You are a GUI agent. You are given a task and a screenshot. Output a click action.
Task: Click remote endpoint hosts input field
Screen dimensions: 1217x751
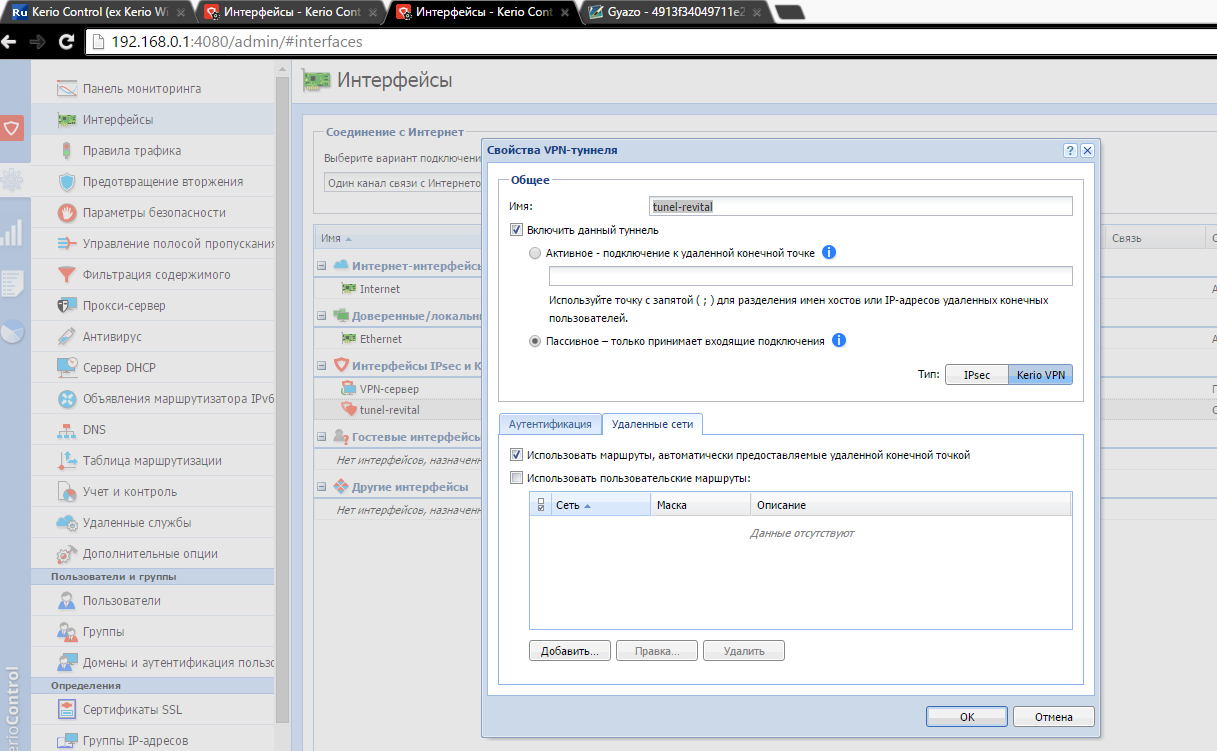tap(811, 276)
